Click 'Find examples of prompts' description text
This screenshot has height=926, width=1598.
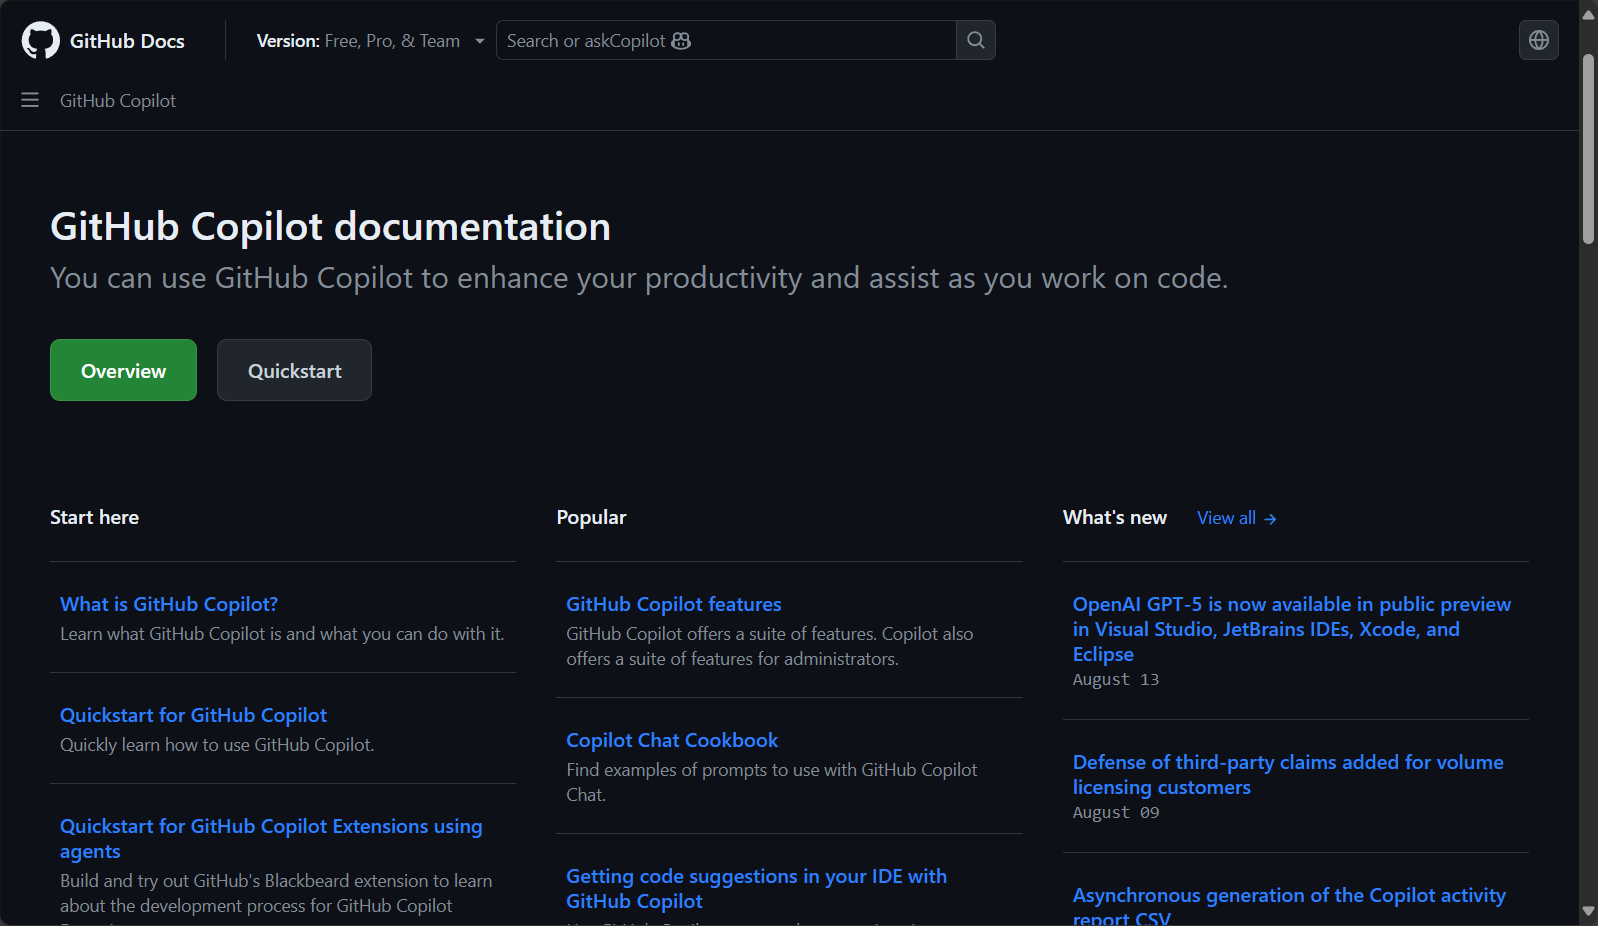(x=772, y=782)
